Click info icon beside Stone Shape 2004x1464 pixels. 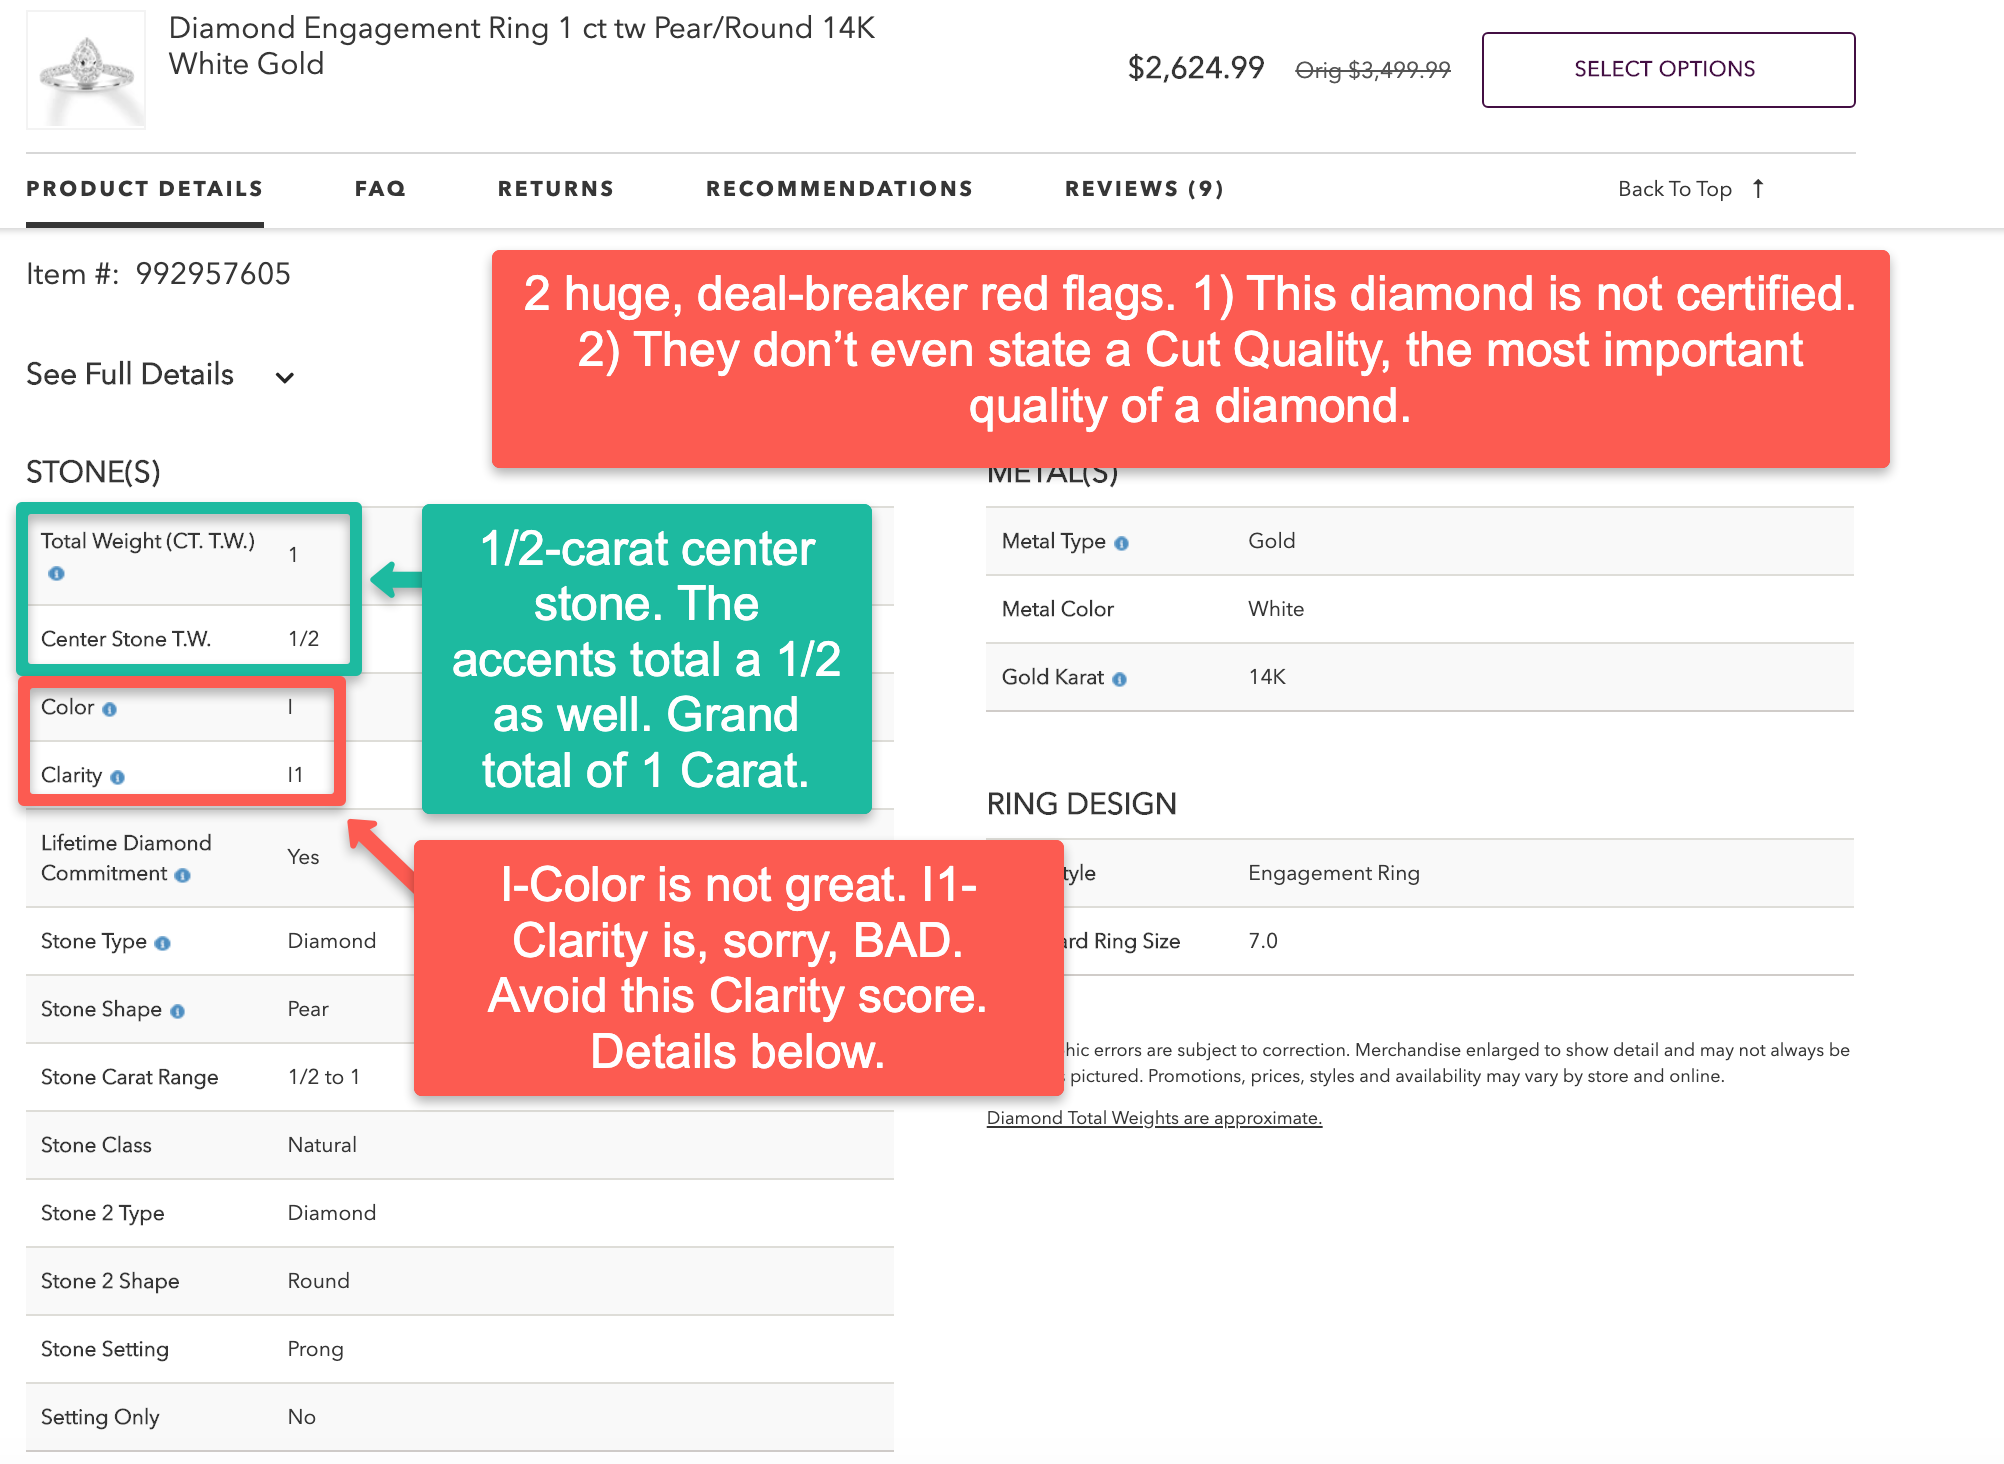click(x=177, y=1011)
